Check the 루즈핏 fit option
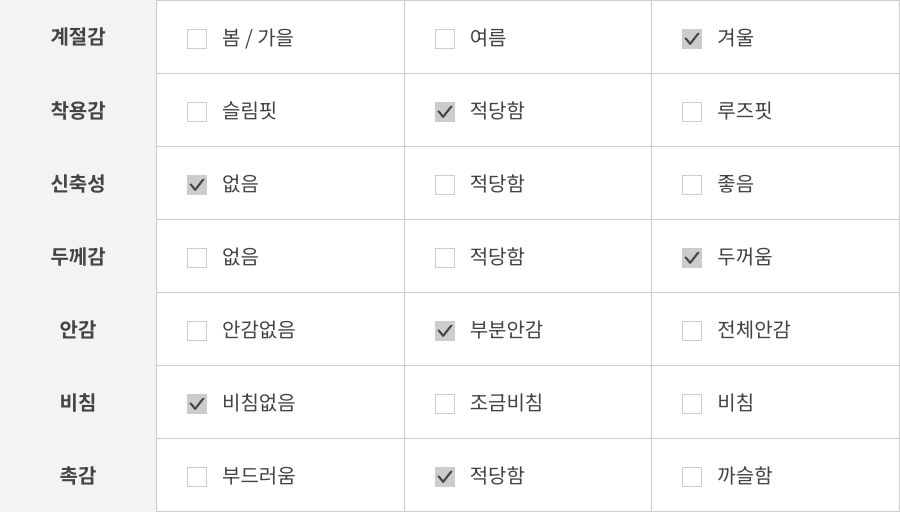The image size is (900, 512). click(x=692, y=112)
